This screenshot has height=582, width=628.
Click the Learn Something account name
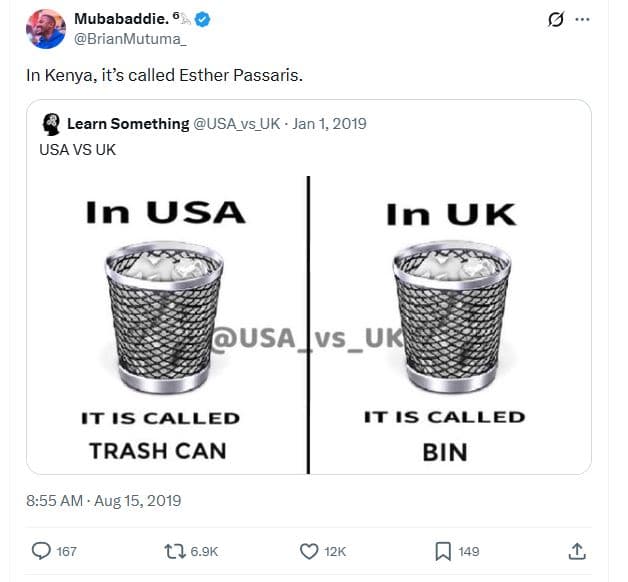128,124
